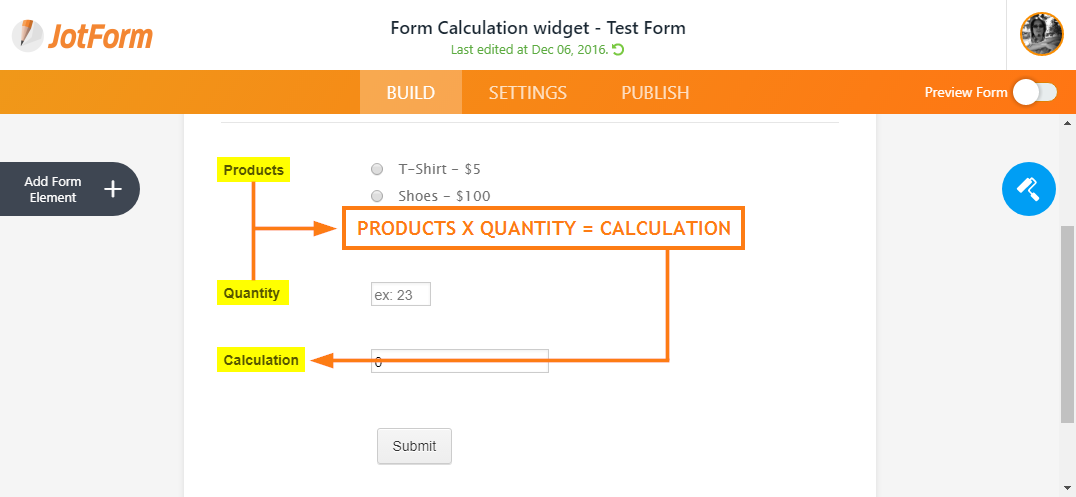Select the T-Shirt – $5 option

377,169
